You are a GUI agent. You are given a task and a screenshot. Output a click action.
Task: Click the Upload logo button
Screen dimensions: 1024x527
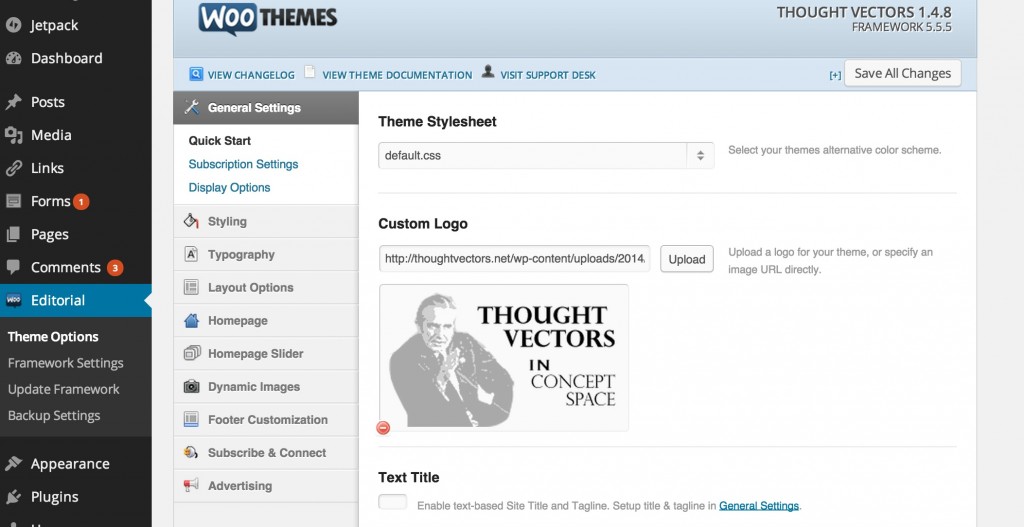[x=686, y=259]
